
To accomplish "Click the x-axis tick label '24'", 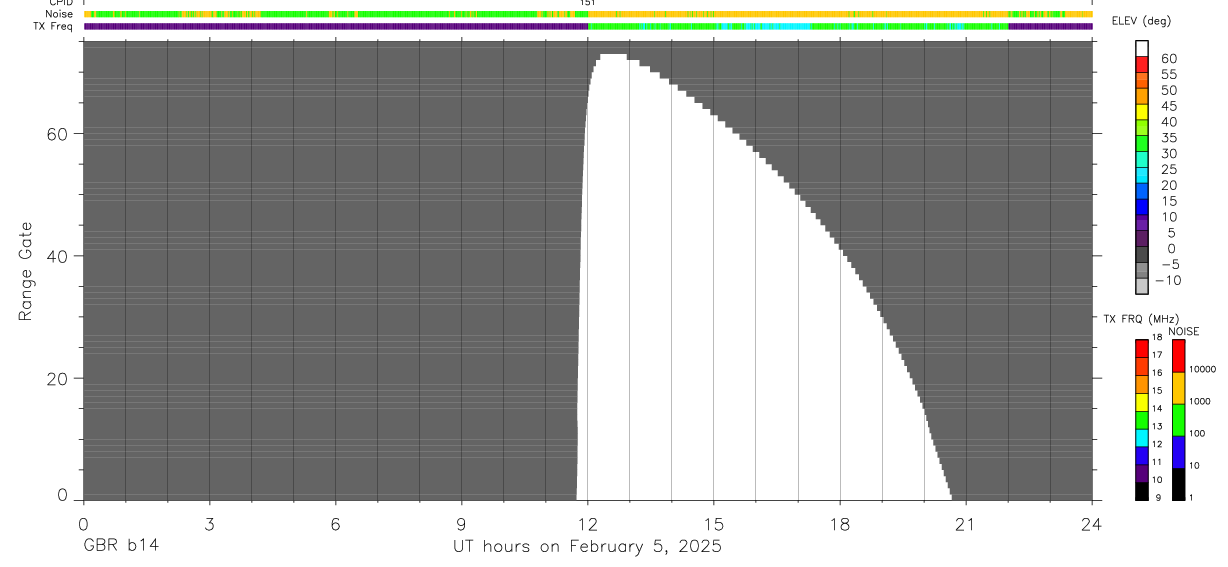I will click(1092, 523).
